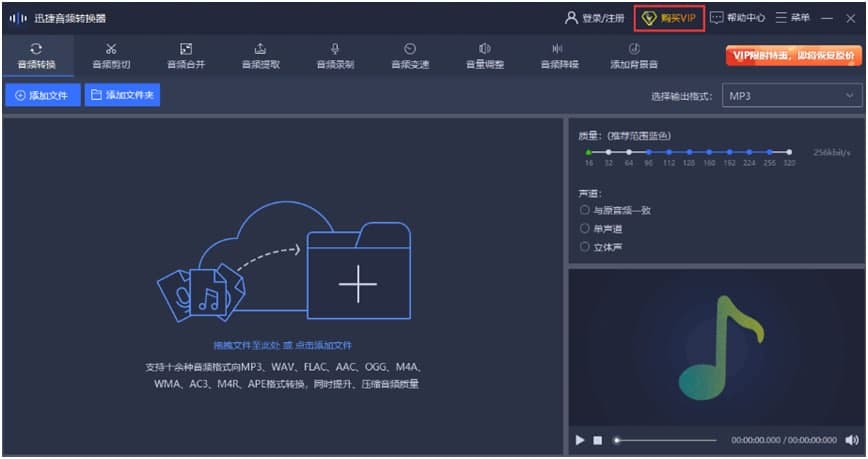The image size is (868, 459).
Task: Select the 立体声 (stereo) radio button
Action: [x=585, y=246]
